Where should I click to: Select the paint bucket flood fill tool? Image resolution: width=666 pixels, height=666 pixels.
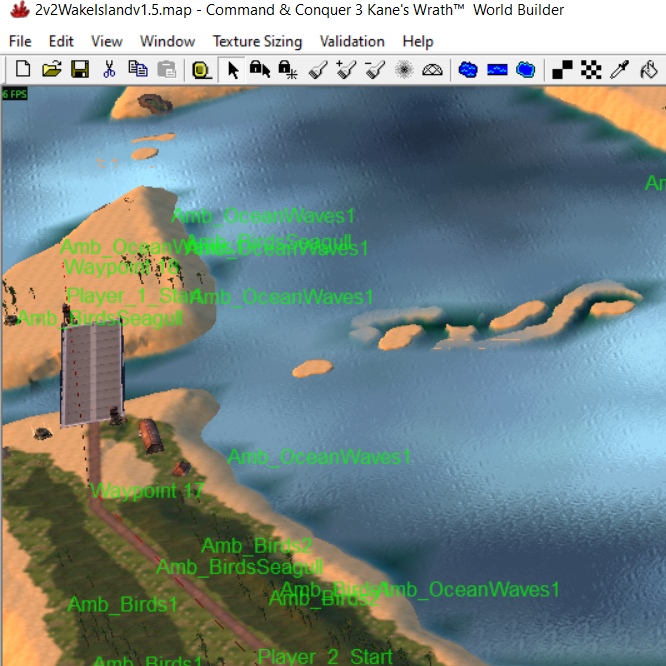coord(649,70)
